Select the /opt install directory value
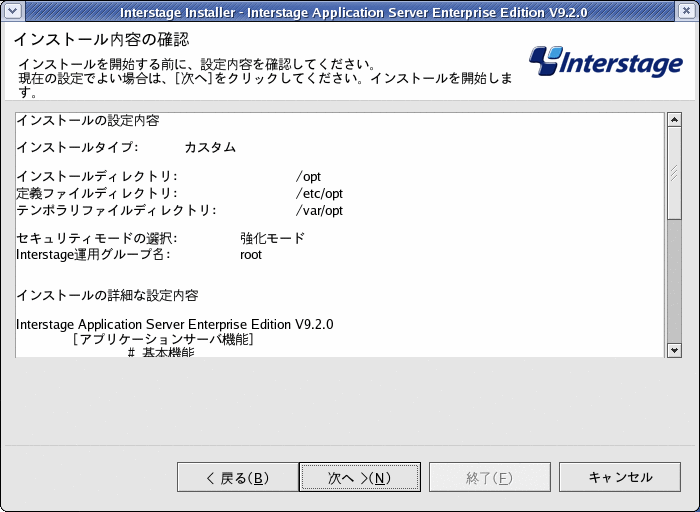The image size is (700, 512). coord(308,177)
